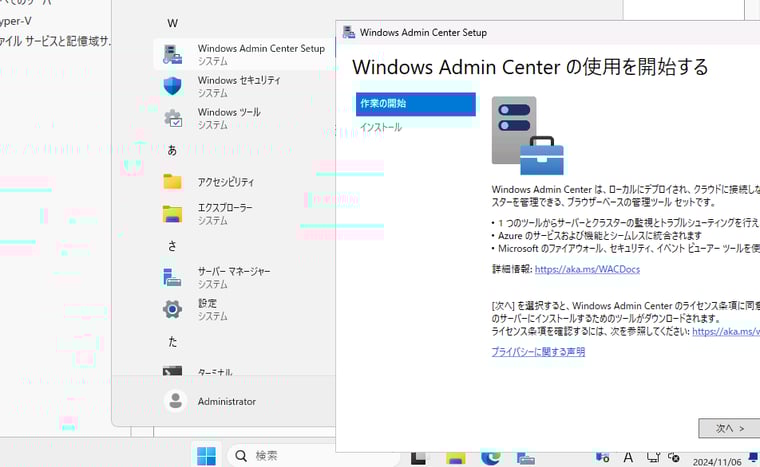
Task: Click the network monitor tray icon
Action: pyautogui.click(x=653, y=457)
